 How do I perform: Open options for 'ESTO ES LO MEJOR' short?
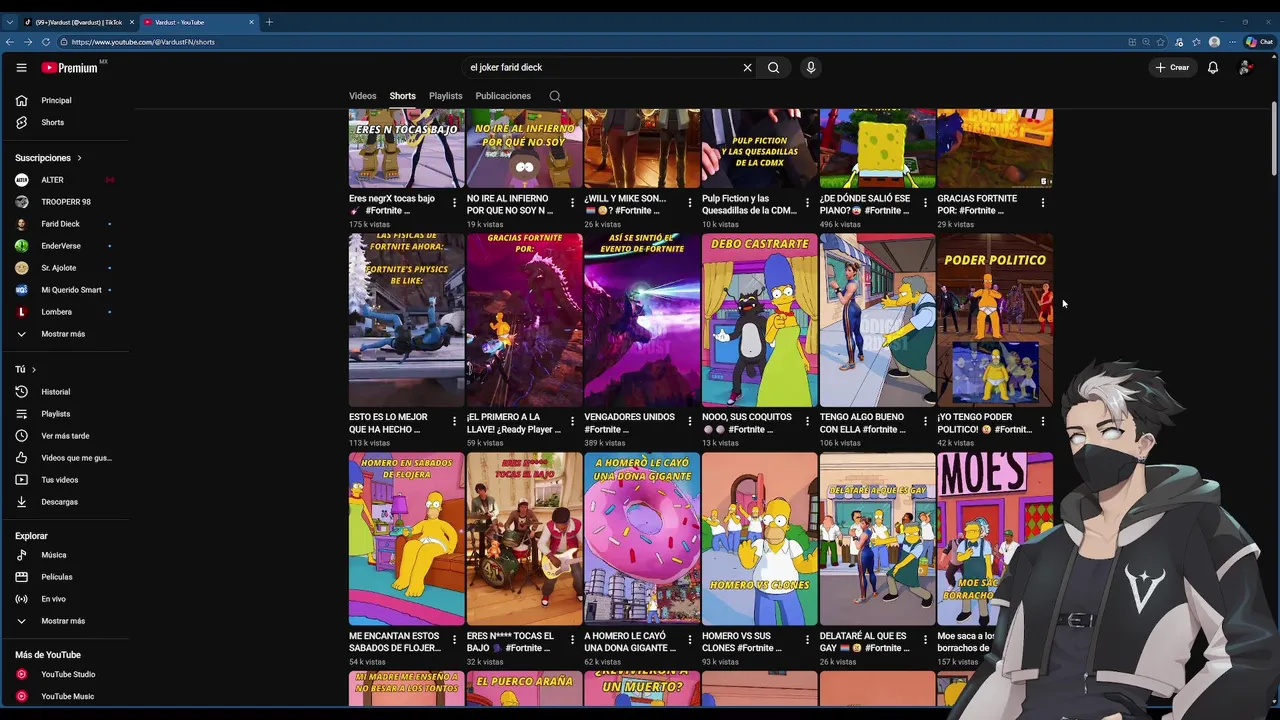coord(455,421)
